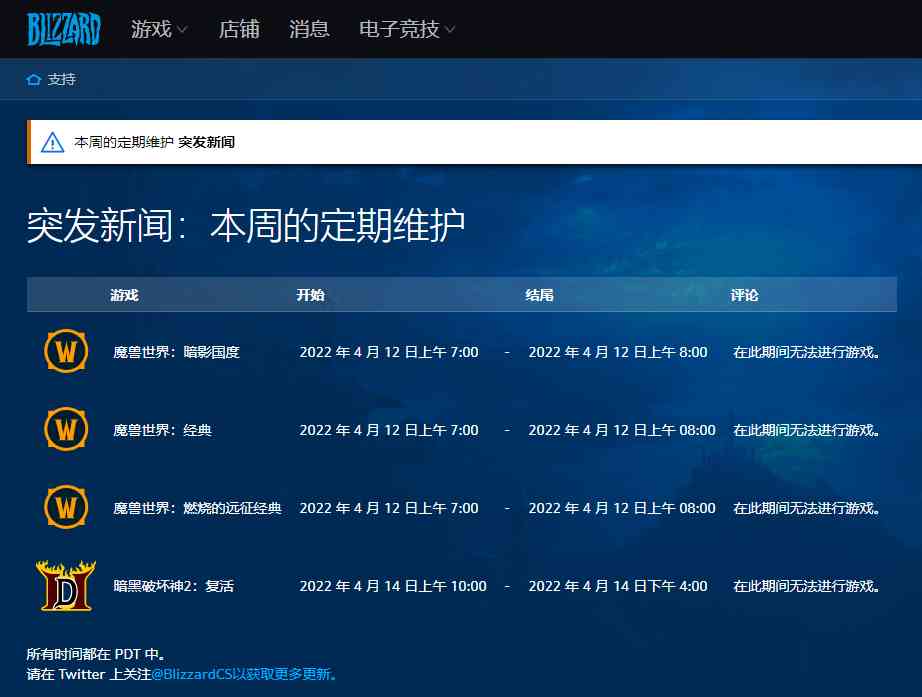
Task: Click the 经典 row comment text
Action: pos(806,431)
